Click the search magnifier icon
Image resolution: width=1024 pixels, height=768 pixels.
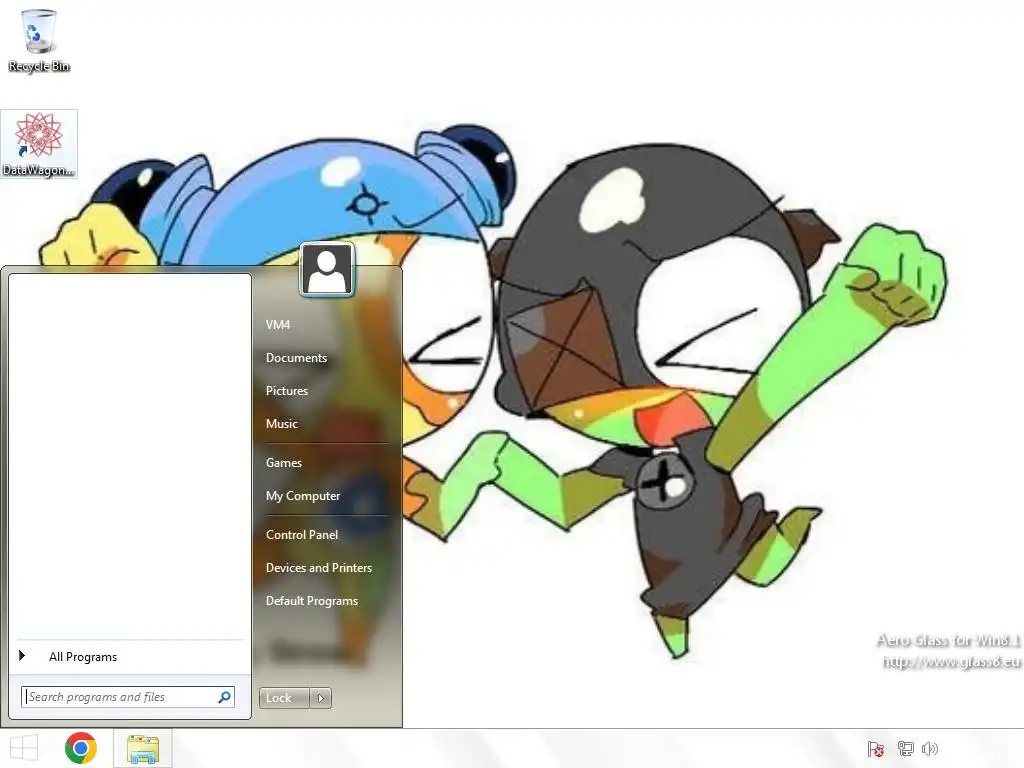click(225, 697)
